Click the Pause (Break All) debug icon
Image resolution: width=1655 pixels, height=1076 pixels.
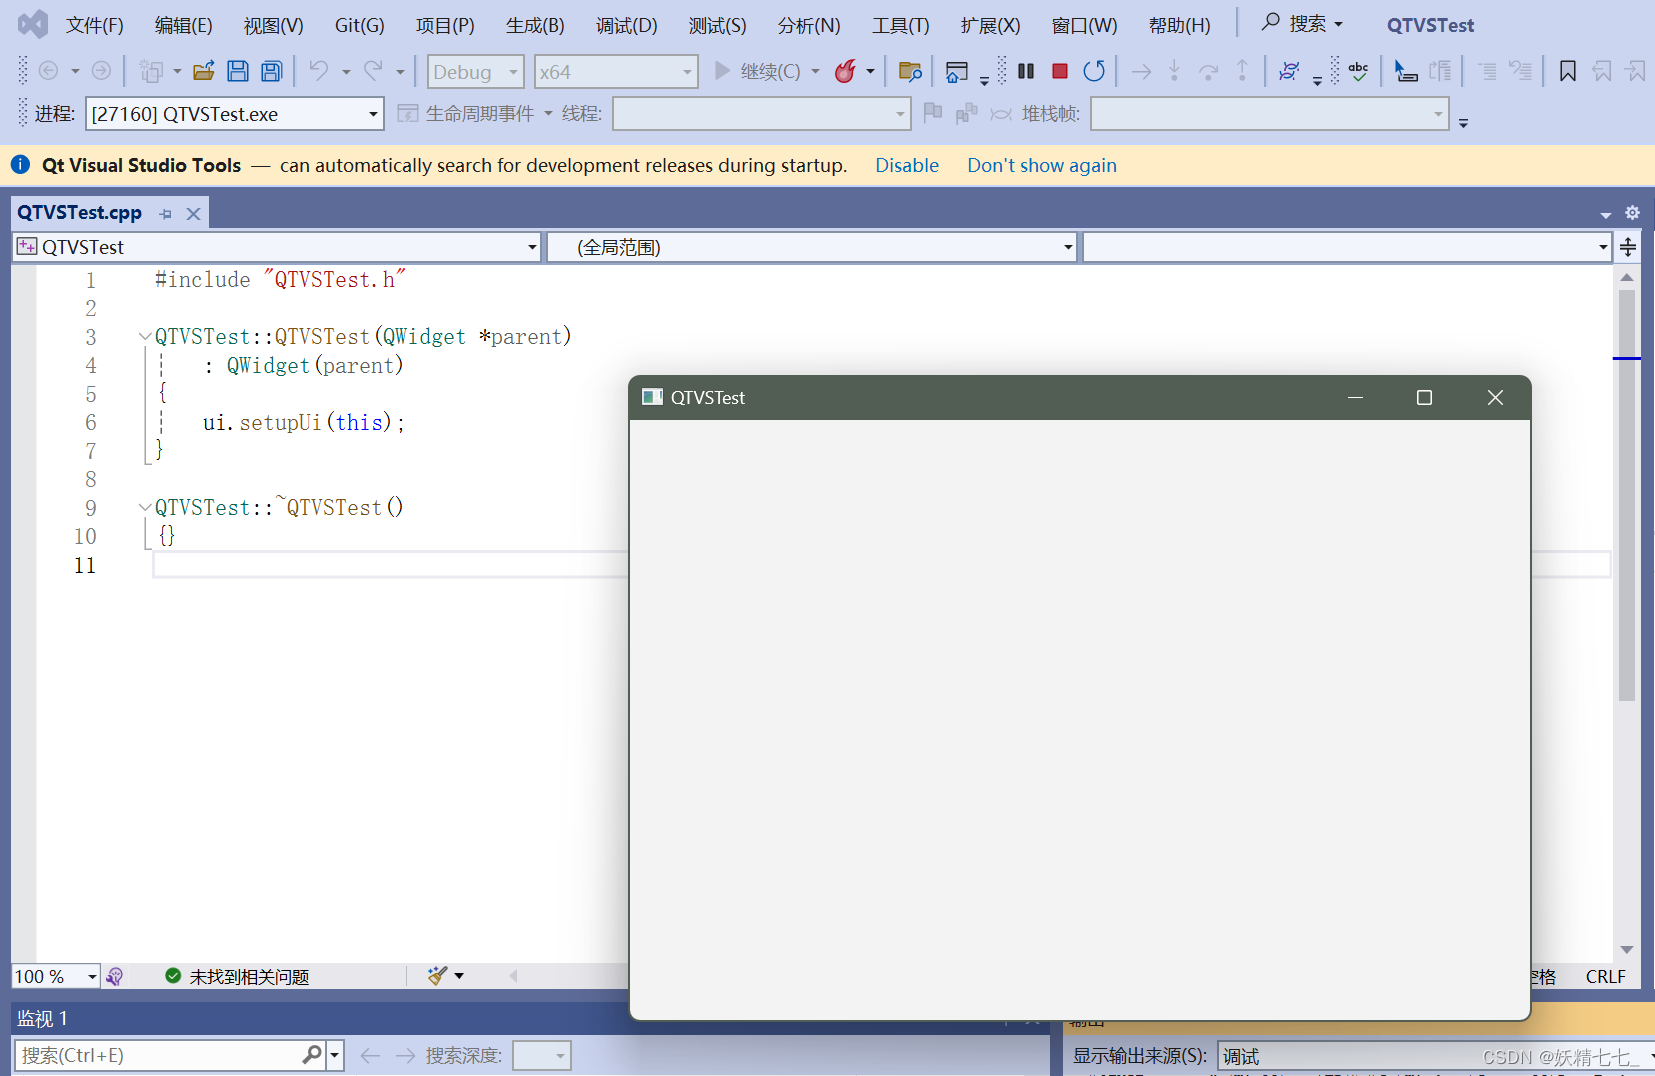coord(1026,71)
